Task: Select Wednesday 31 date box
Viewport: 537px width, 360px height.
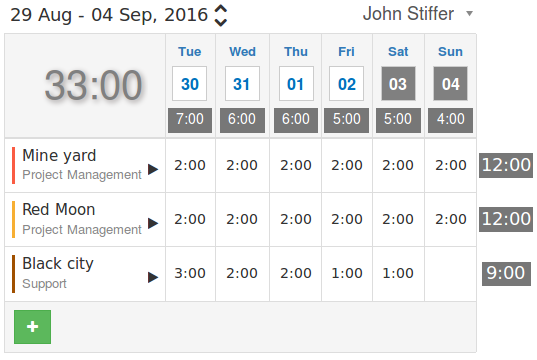Action: 242,84
